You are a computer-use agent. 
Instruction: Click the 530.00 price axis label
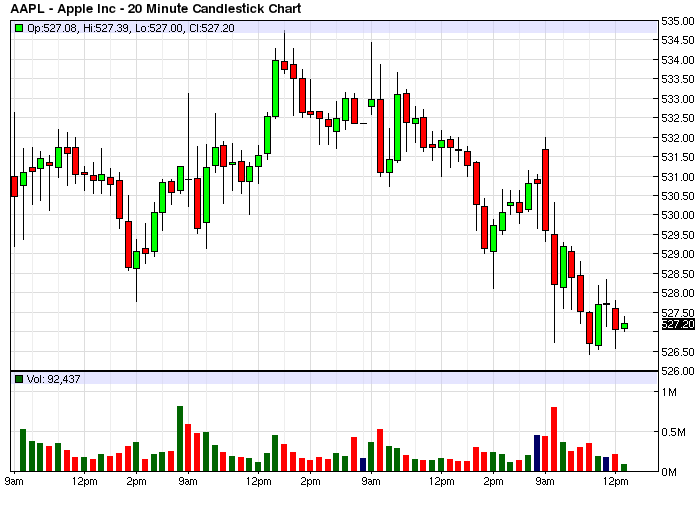[677, 215]
